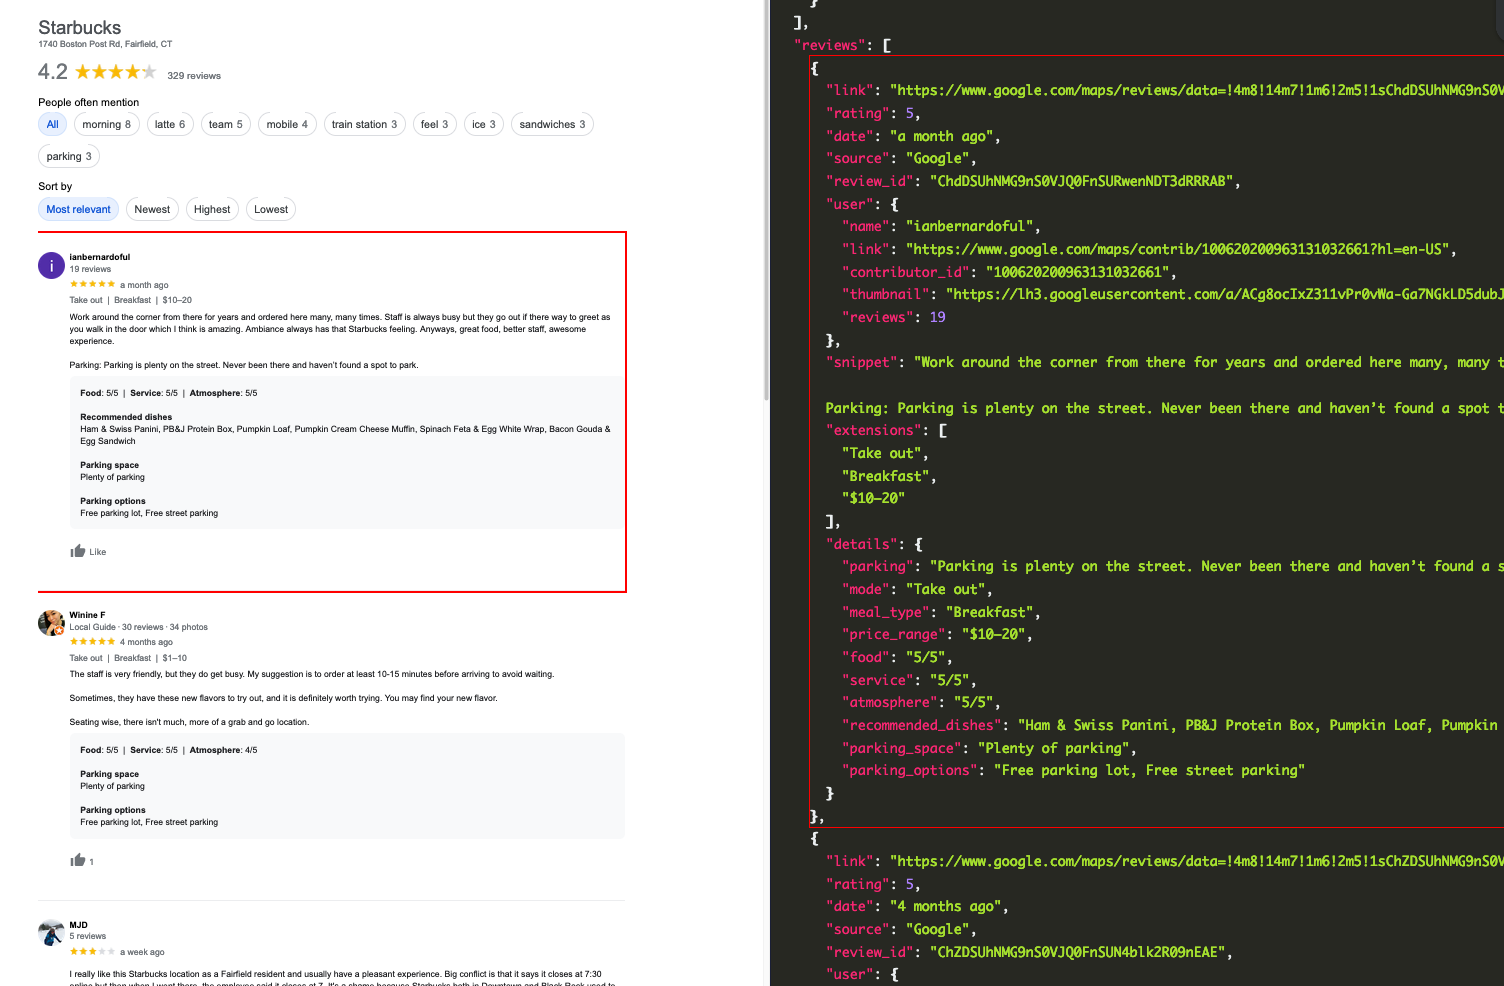Click the "service": "5/5" line
The image size is (1504, 986).
[x=909, y=680]
